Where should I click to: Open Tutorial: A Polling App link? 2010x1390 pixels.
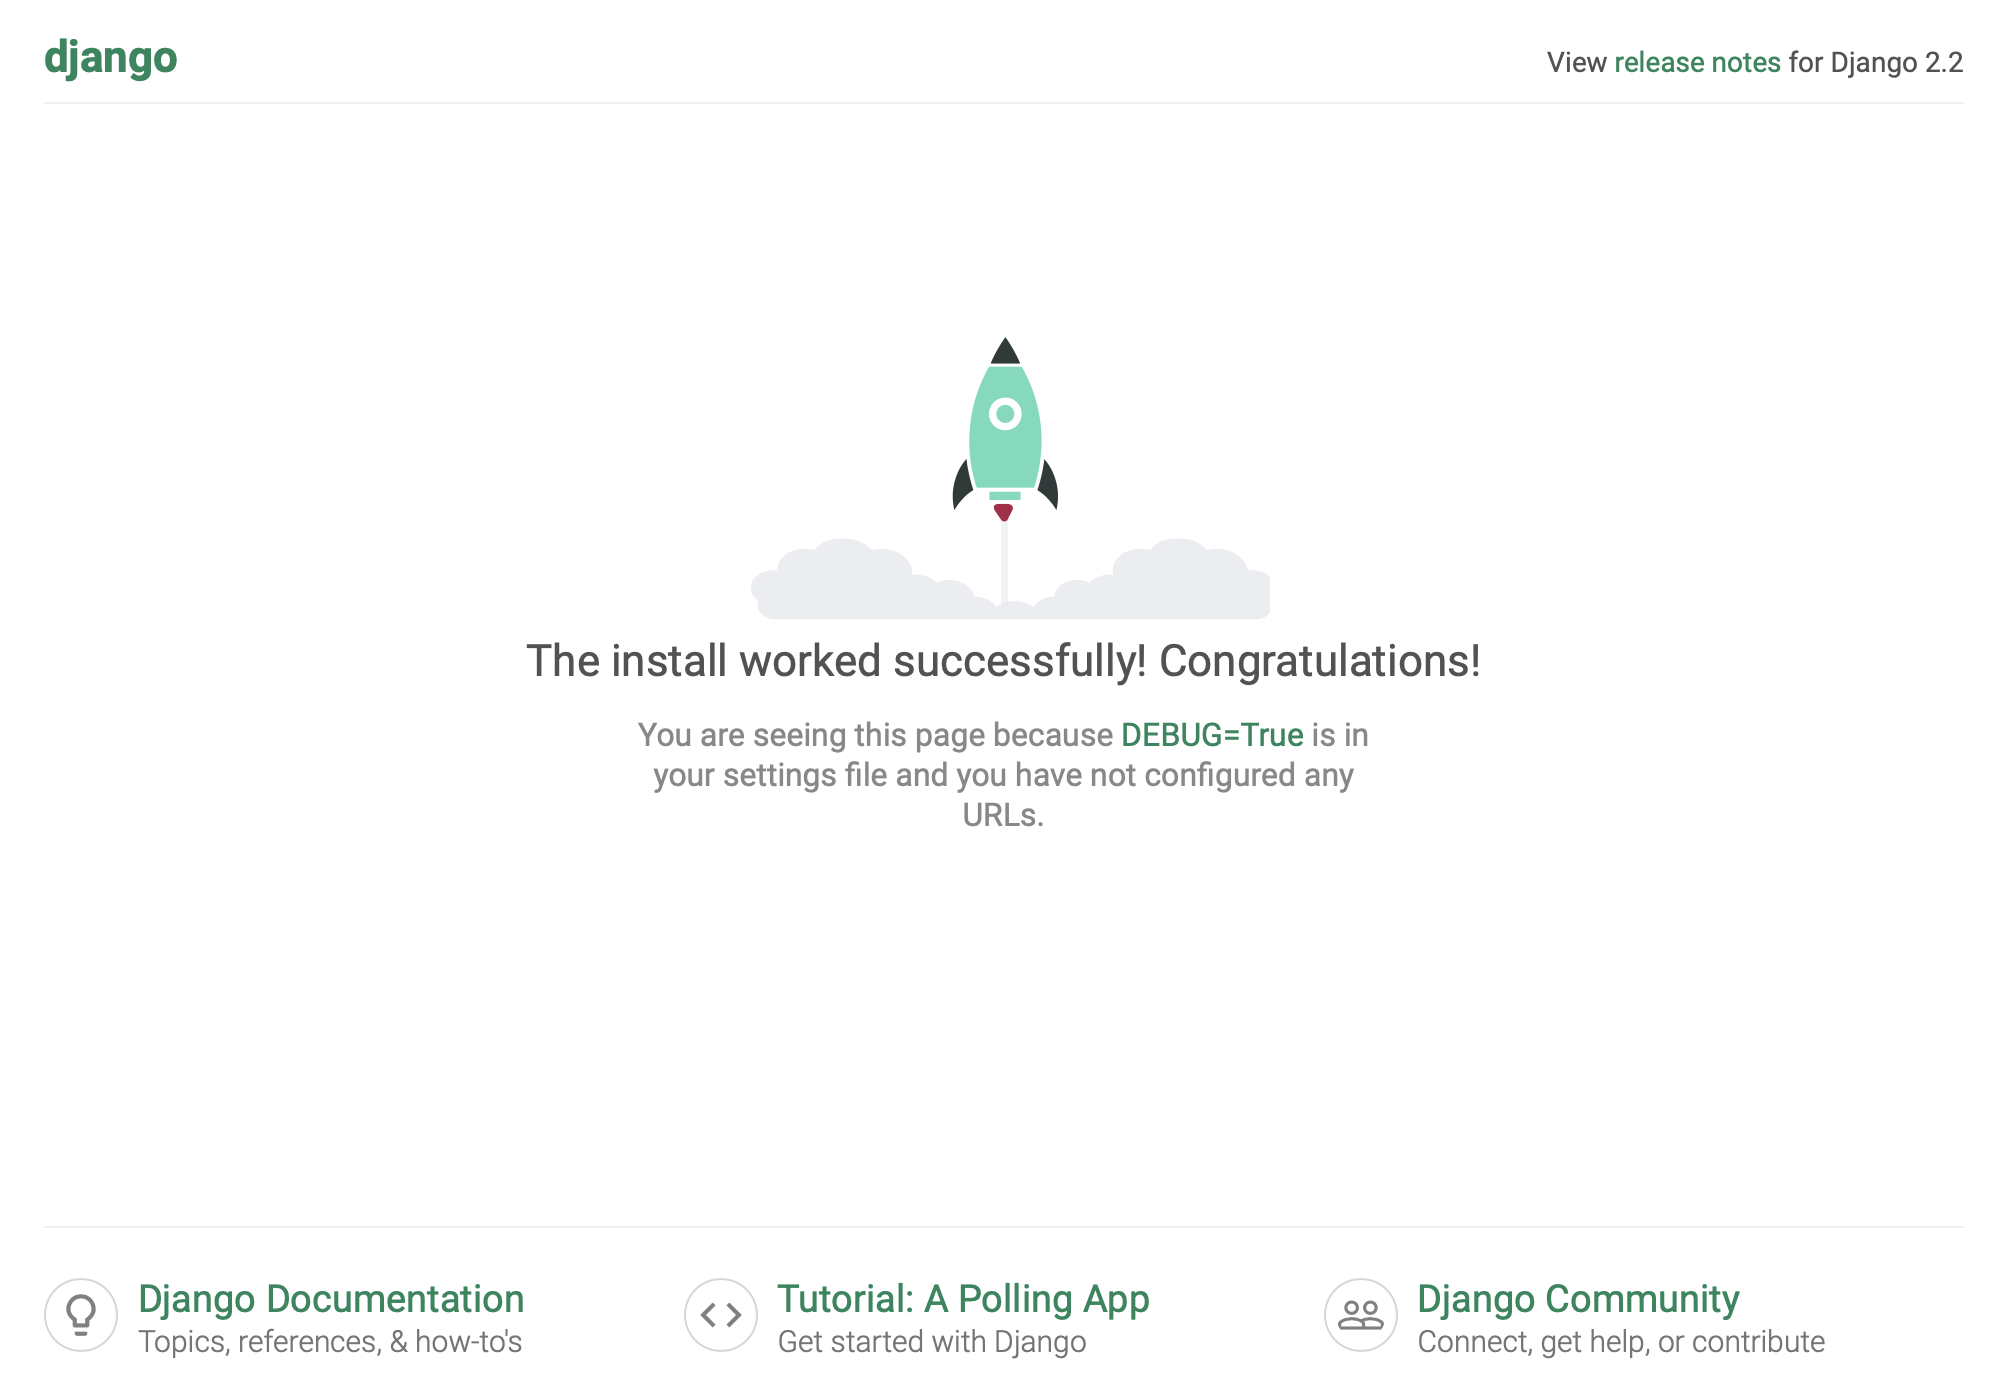[964, 1299]
